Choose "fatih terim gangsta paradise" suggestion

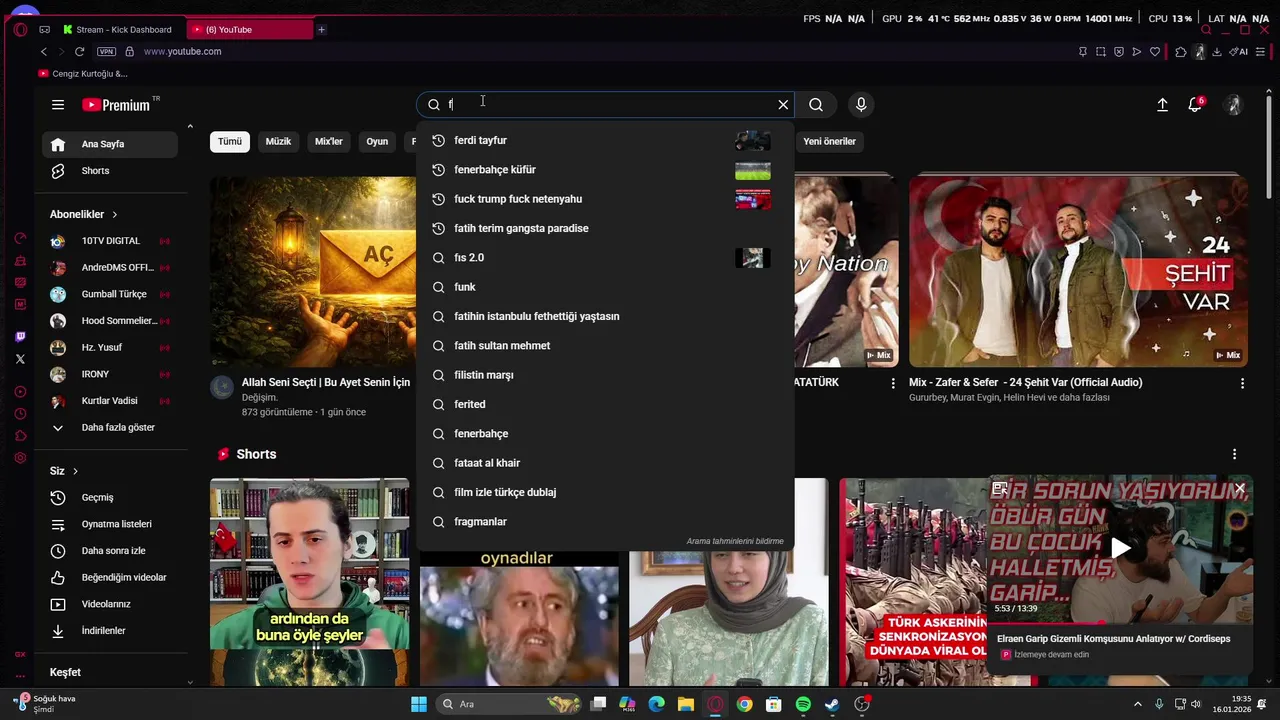(x=605, y=229)
